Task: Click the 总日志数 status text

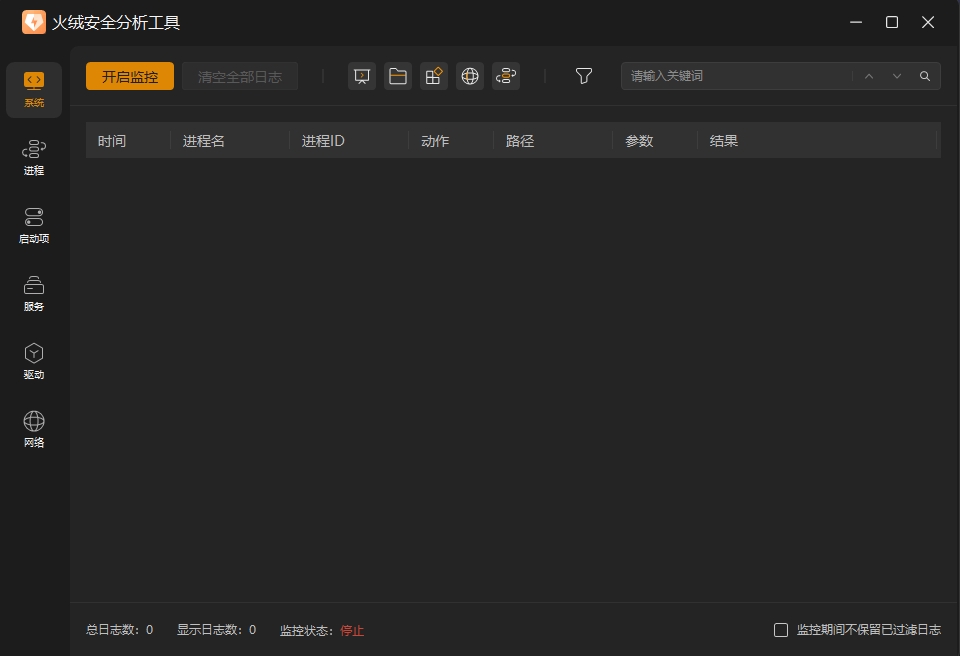Action: [x=119, y=630]
